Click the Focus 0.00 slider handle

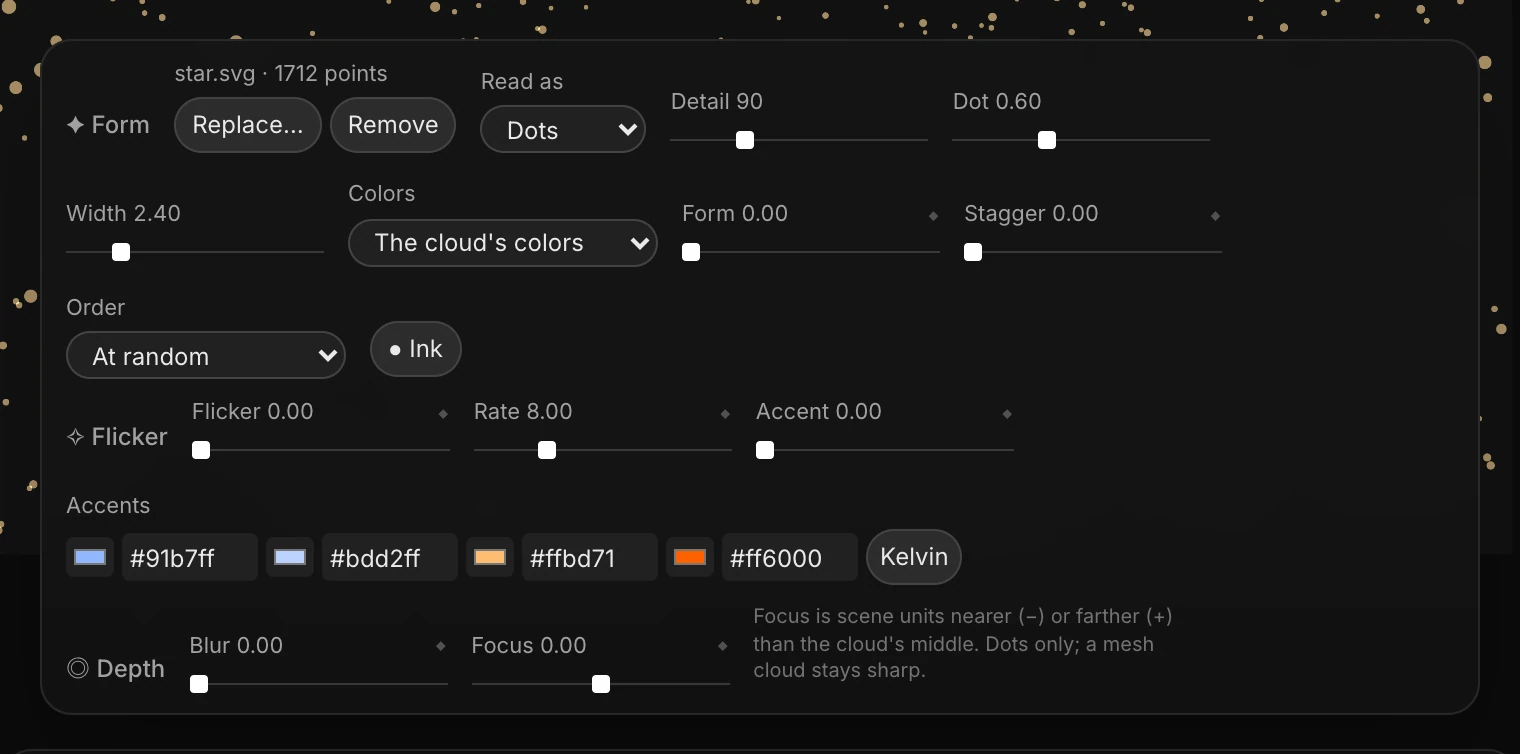click(601, 684)
